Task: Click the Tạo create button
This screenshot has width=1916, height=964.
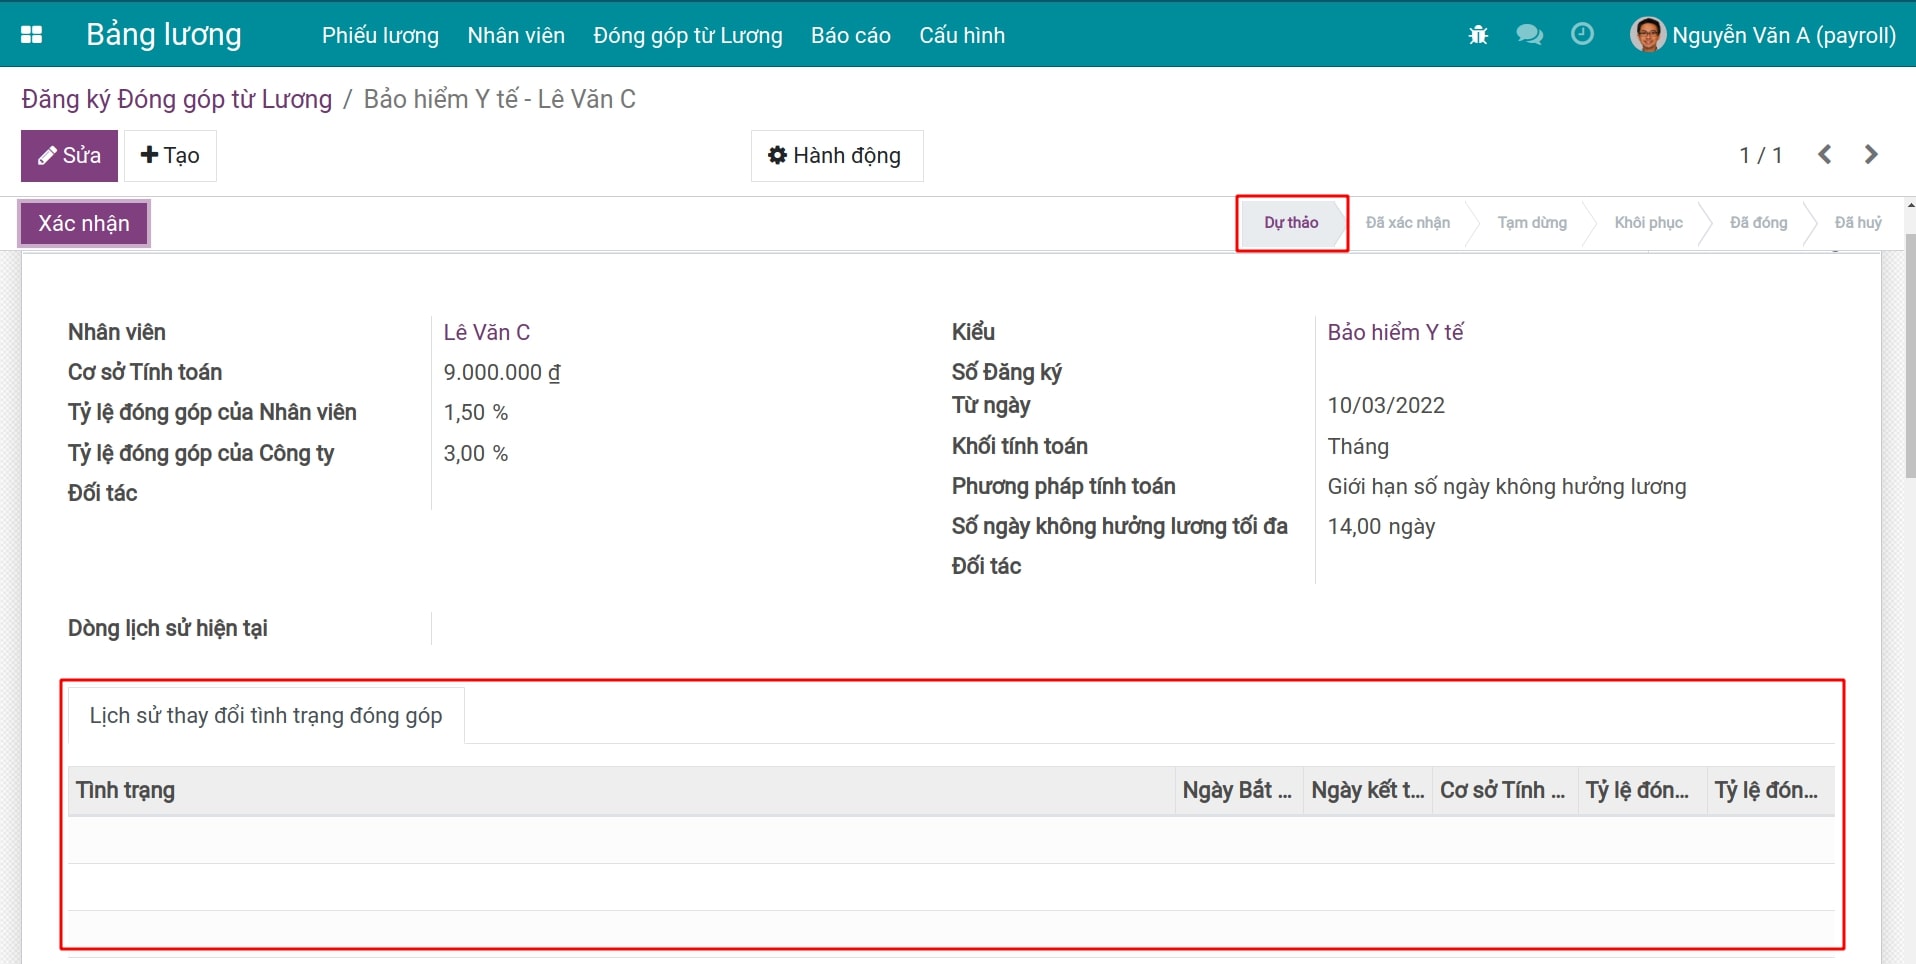Action: (170, 156)
